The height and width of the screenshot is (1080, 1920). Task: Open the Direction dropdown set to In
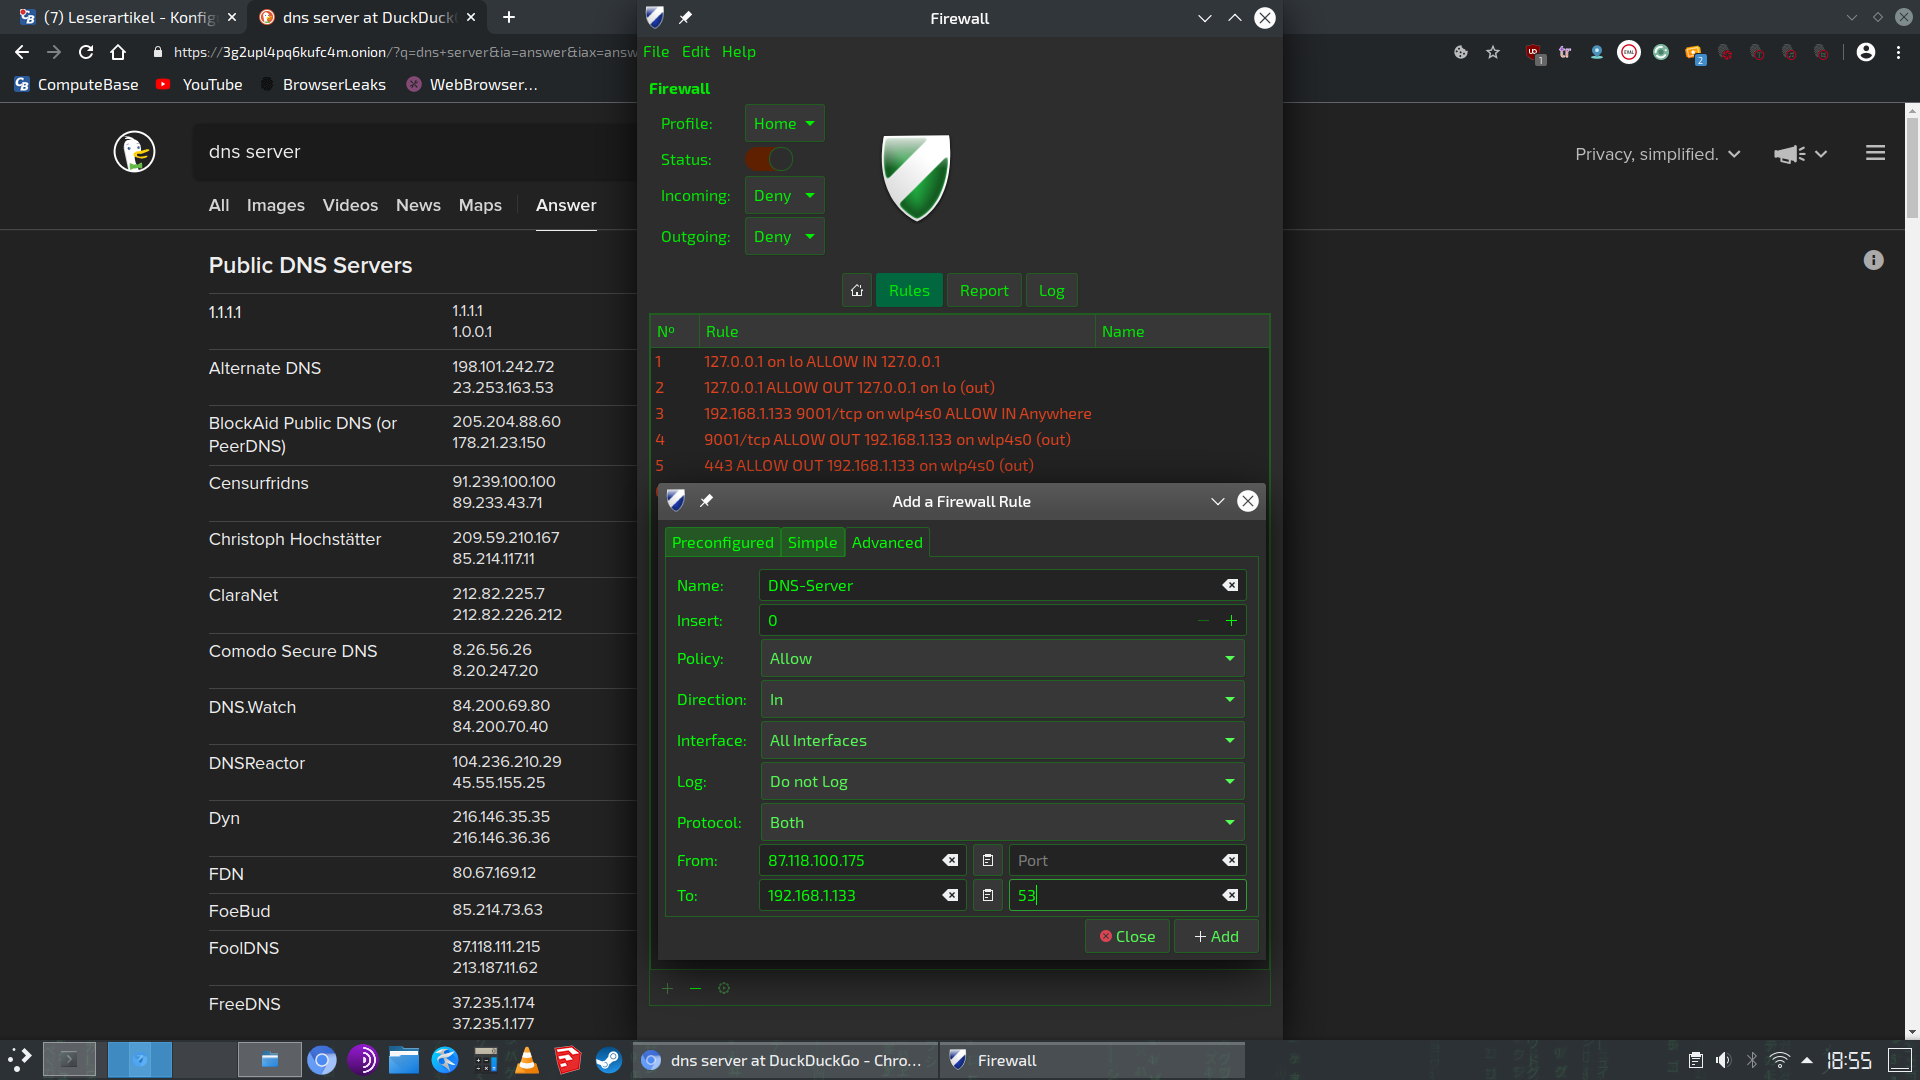1001,699
